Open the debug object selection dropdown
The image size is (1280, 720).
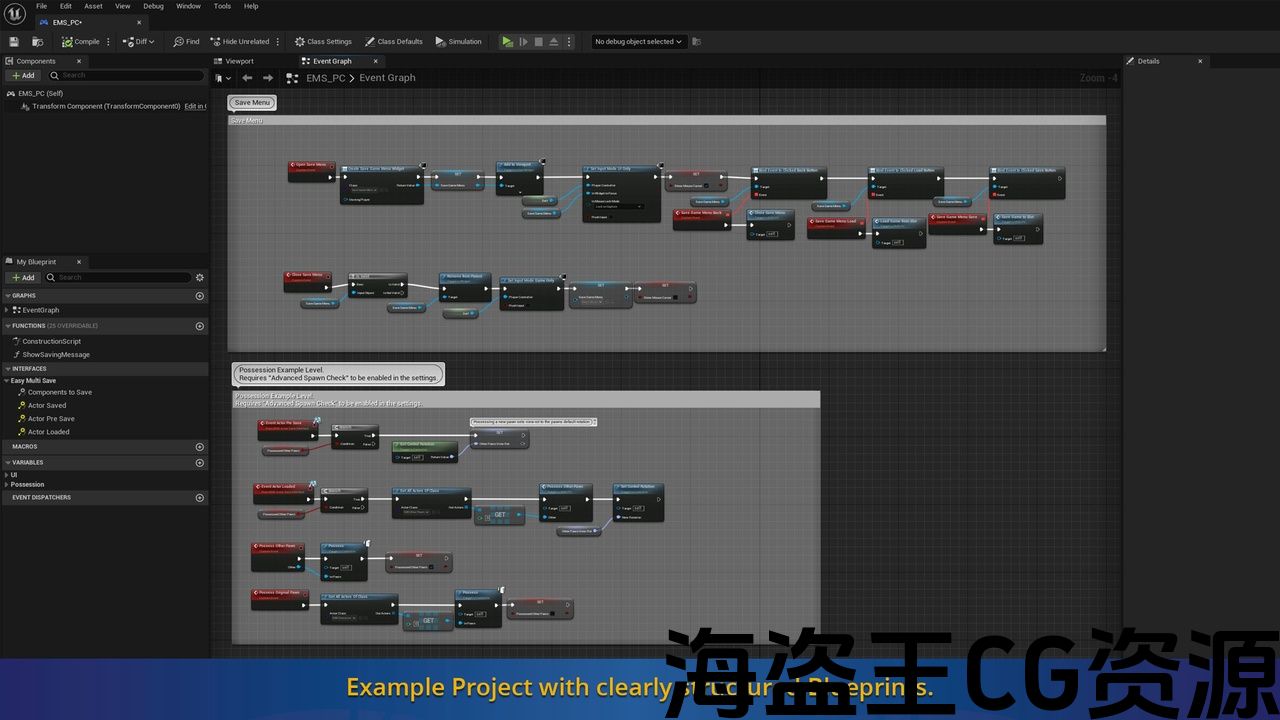click(637, 42)
